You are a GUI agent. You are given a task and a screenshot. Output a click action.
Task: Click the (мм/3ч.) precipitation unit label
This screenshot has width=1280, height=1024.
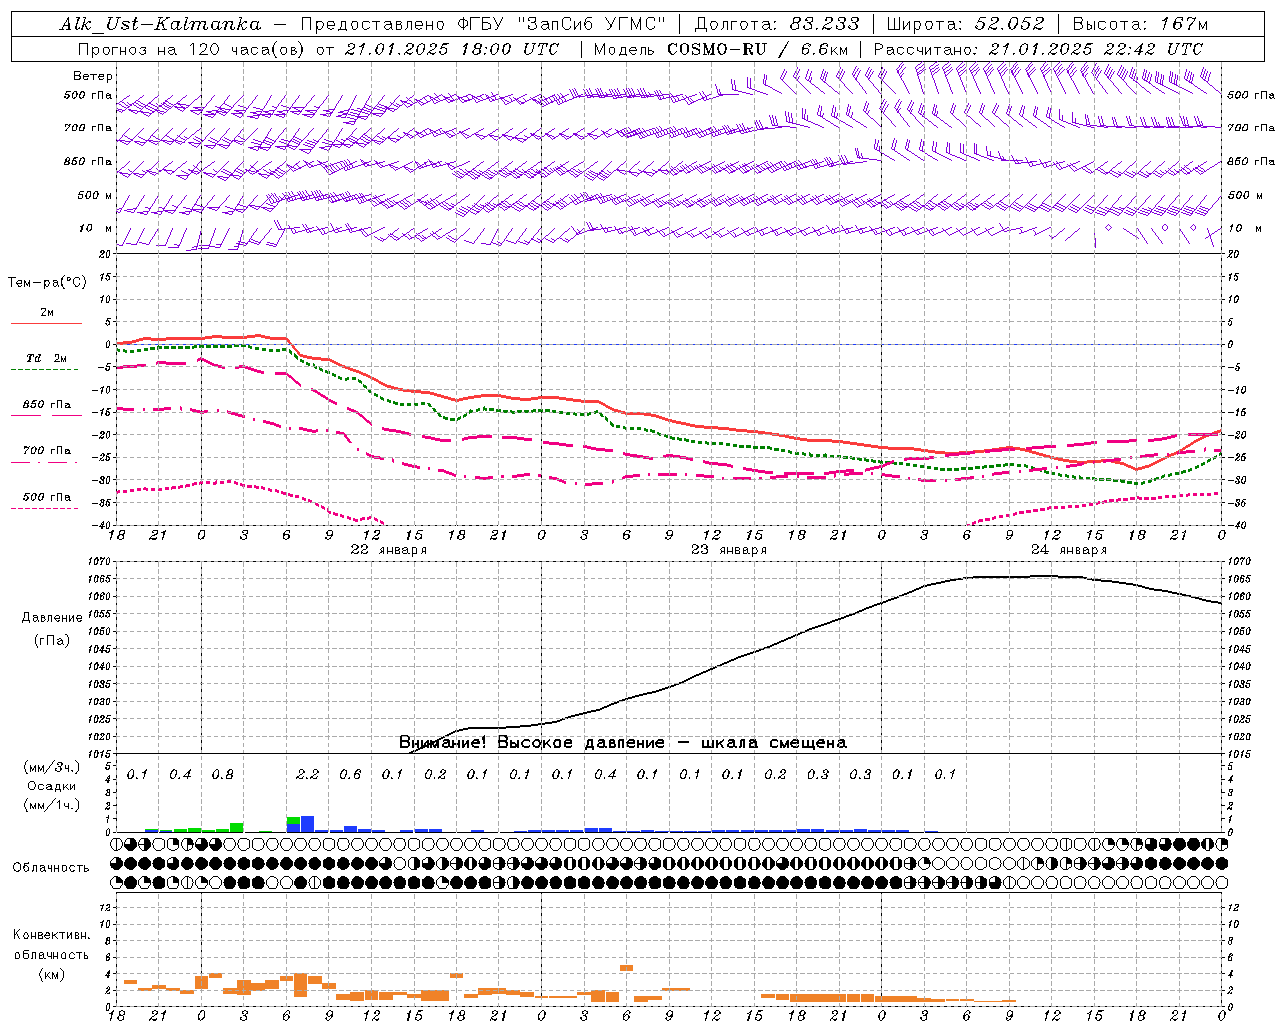tap(52, 768)
